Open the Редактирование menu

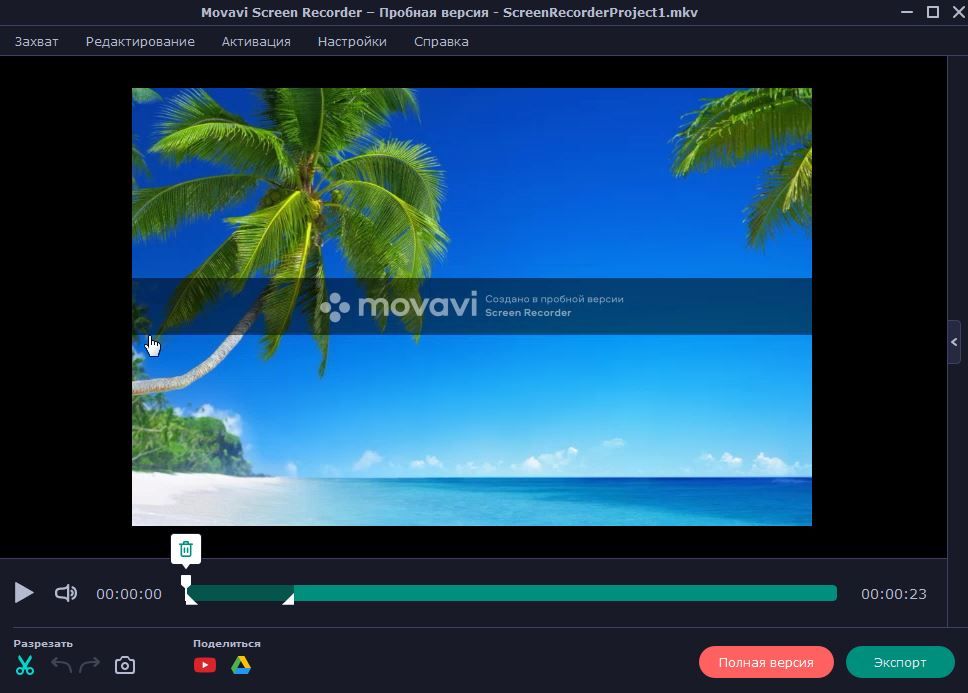(140, 41)
